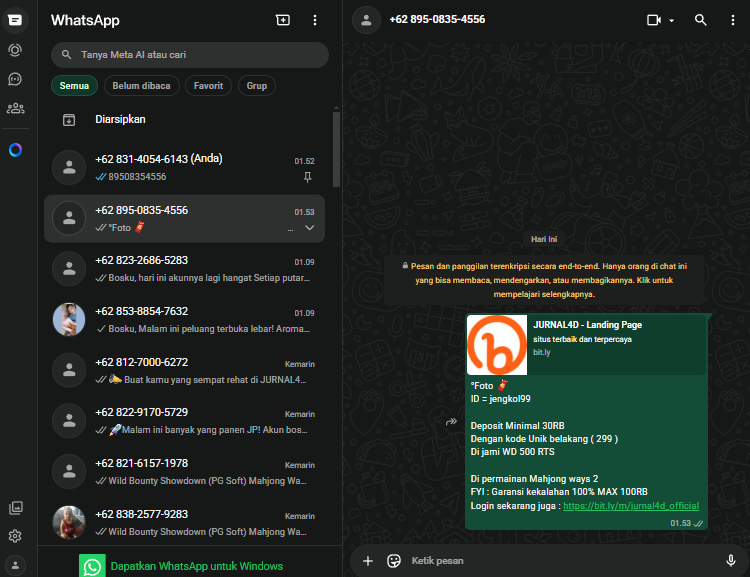Start a video call with the camera icon
The width and height of the screenshot is (750, 577).
click(x=654, y=20)
